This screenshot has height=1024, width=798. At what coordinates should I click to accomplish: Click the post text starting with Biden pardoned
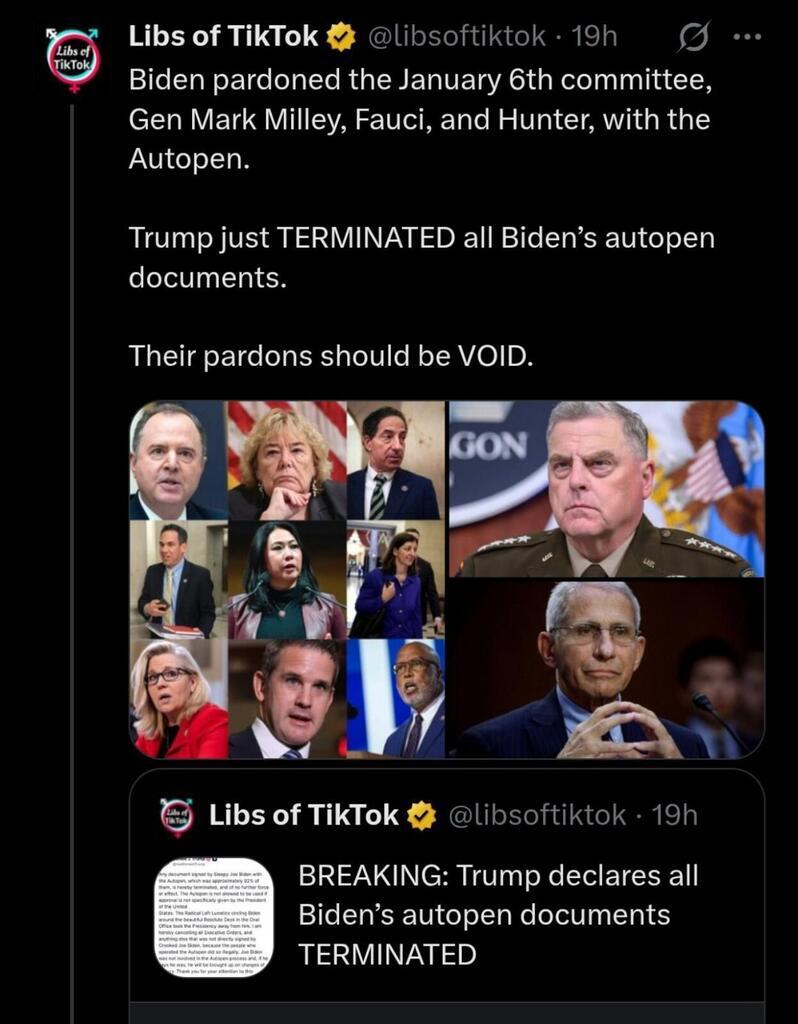click(420, 120)
